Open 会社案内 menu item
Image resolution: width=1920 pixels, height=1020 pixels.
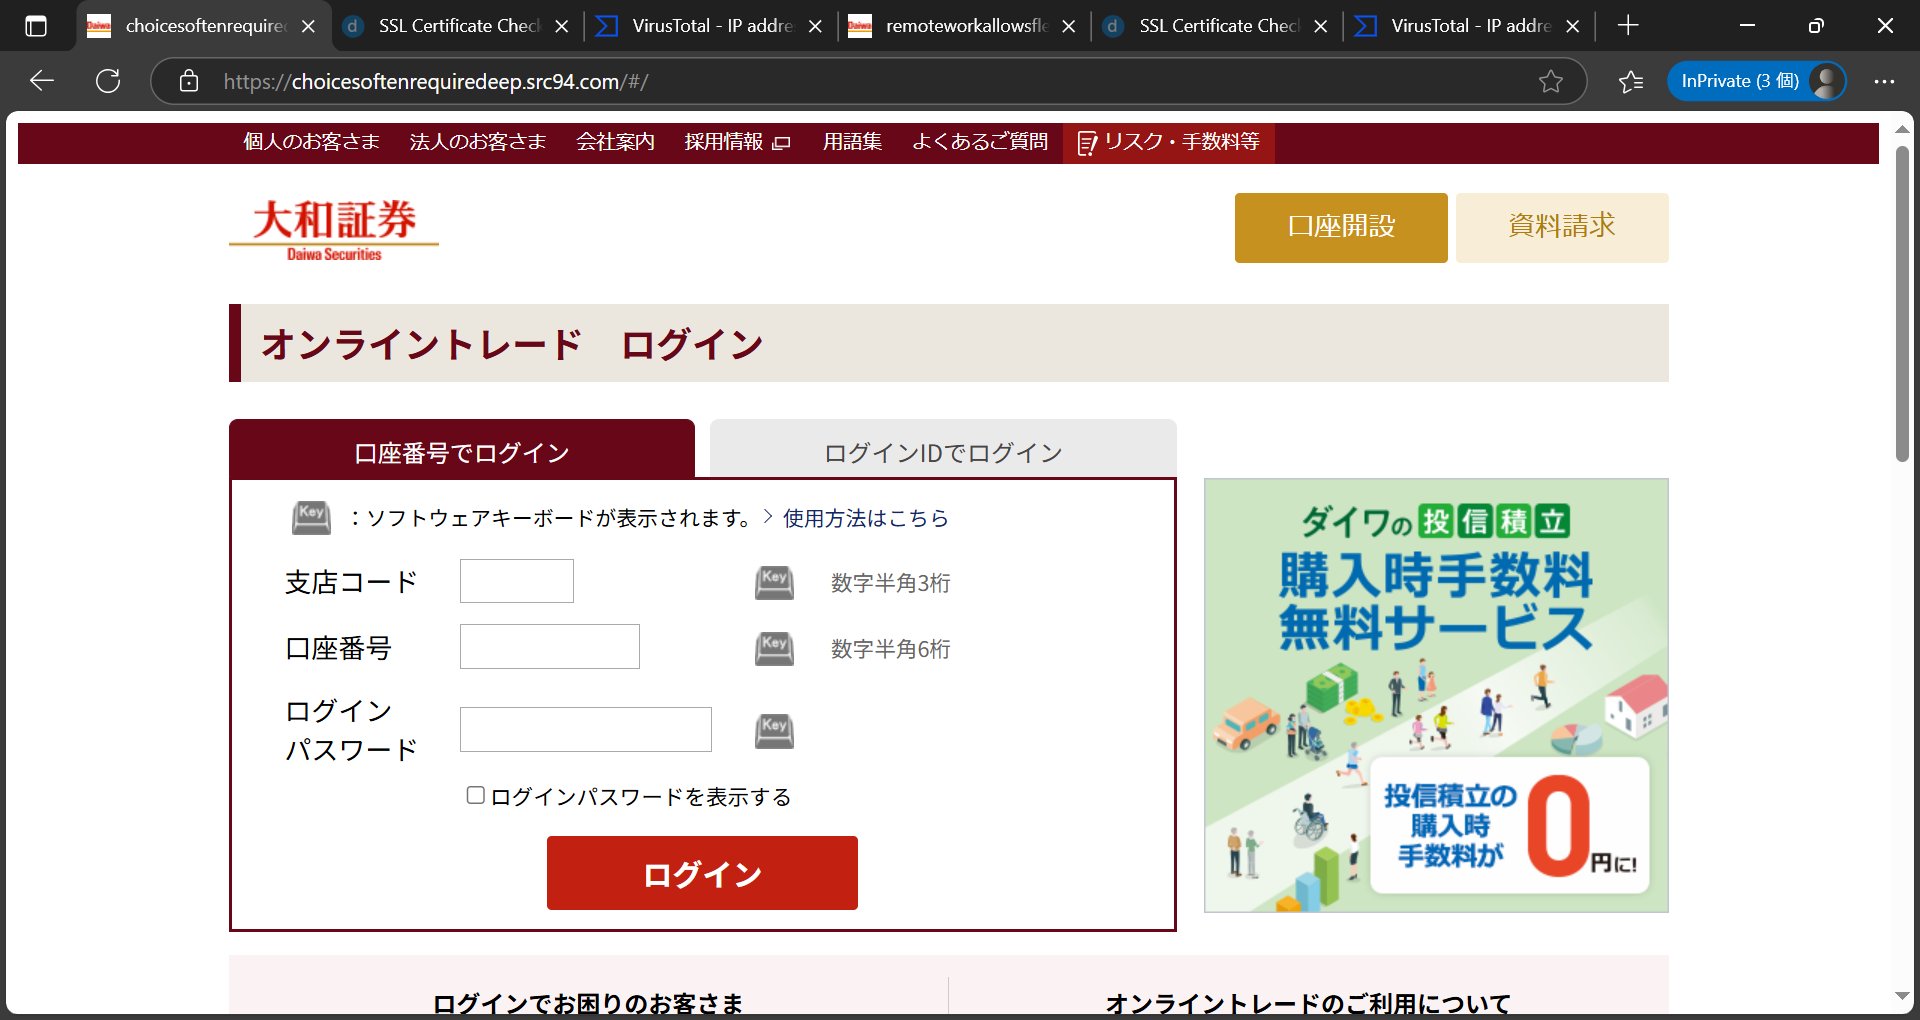click(615, 142)
